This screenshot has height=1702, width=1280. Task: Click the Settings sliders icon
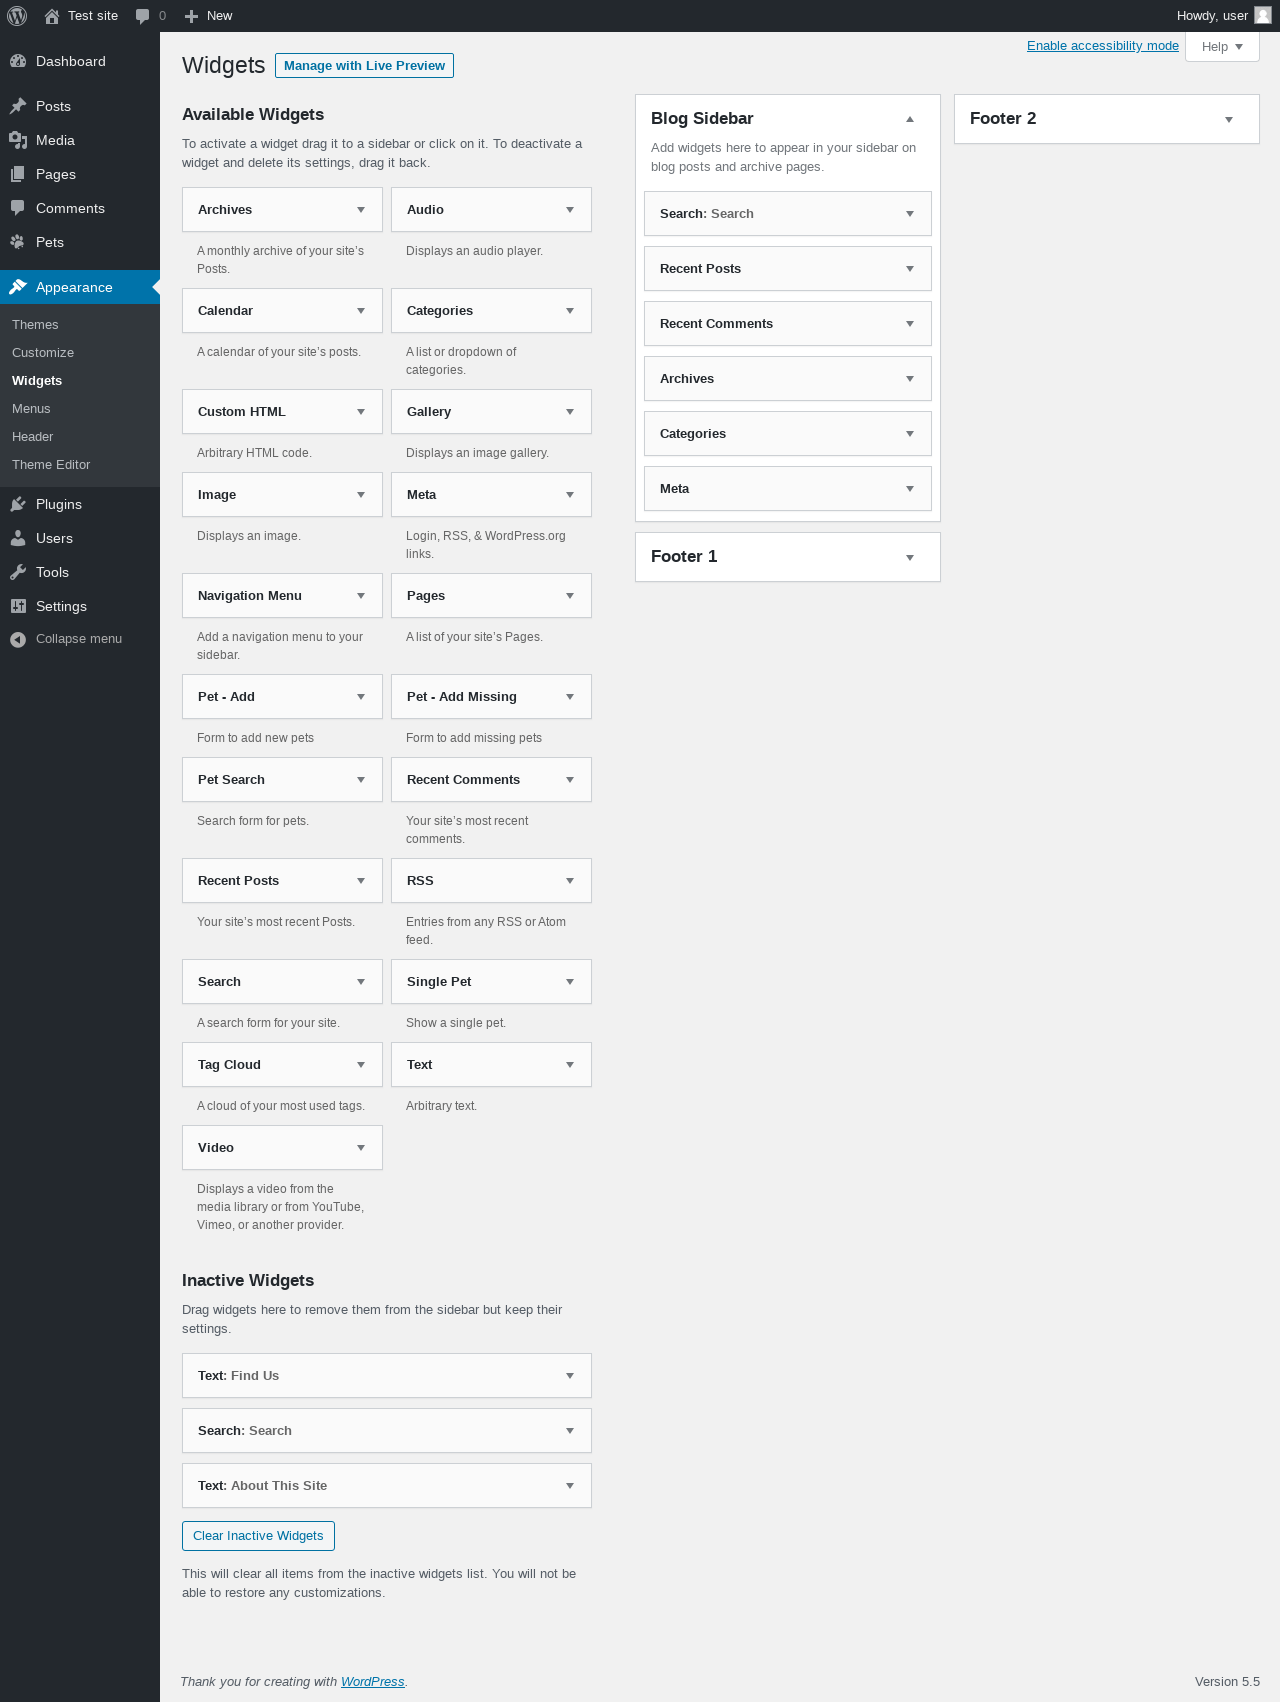click(18, 606)
